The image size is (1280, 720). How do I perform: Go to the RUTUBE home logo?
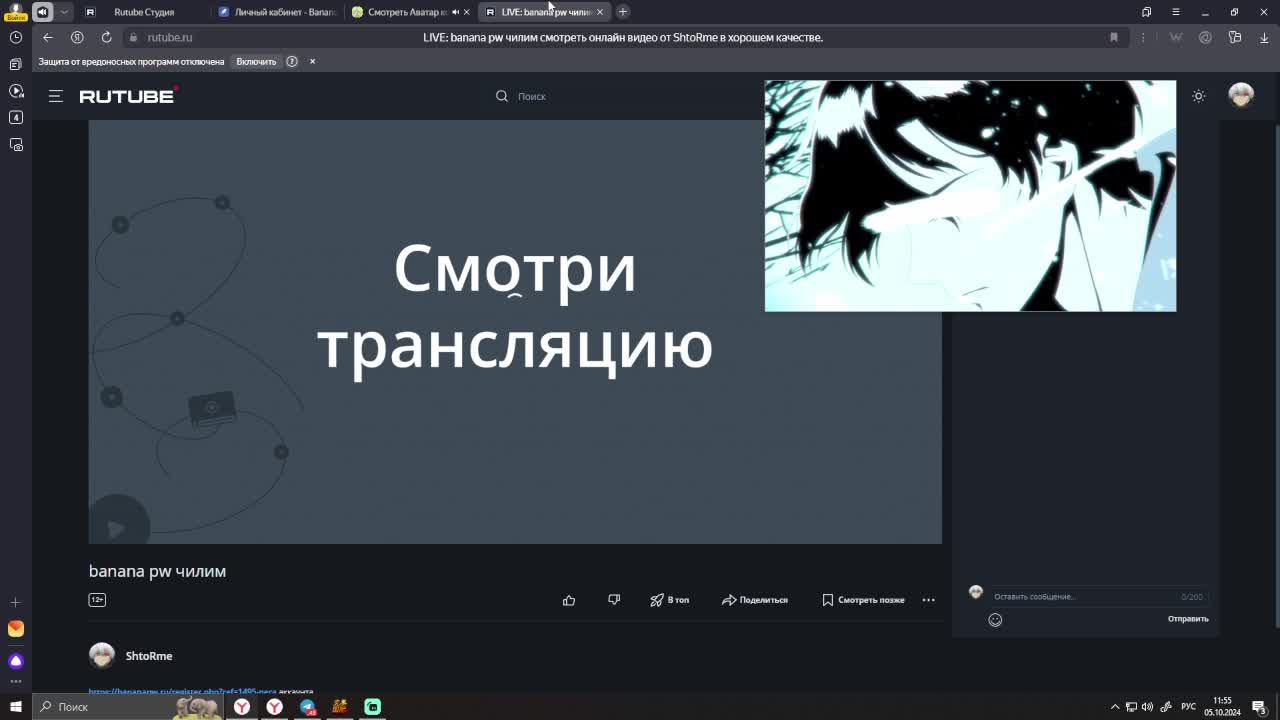[x=129, y=96]
